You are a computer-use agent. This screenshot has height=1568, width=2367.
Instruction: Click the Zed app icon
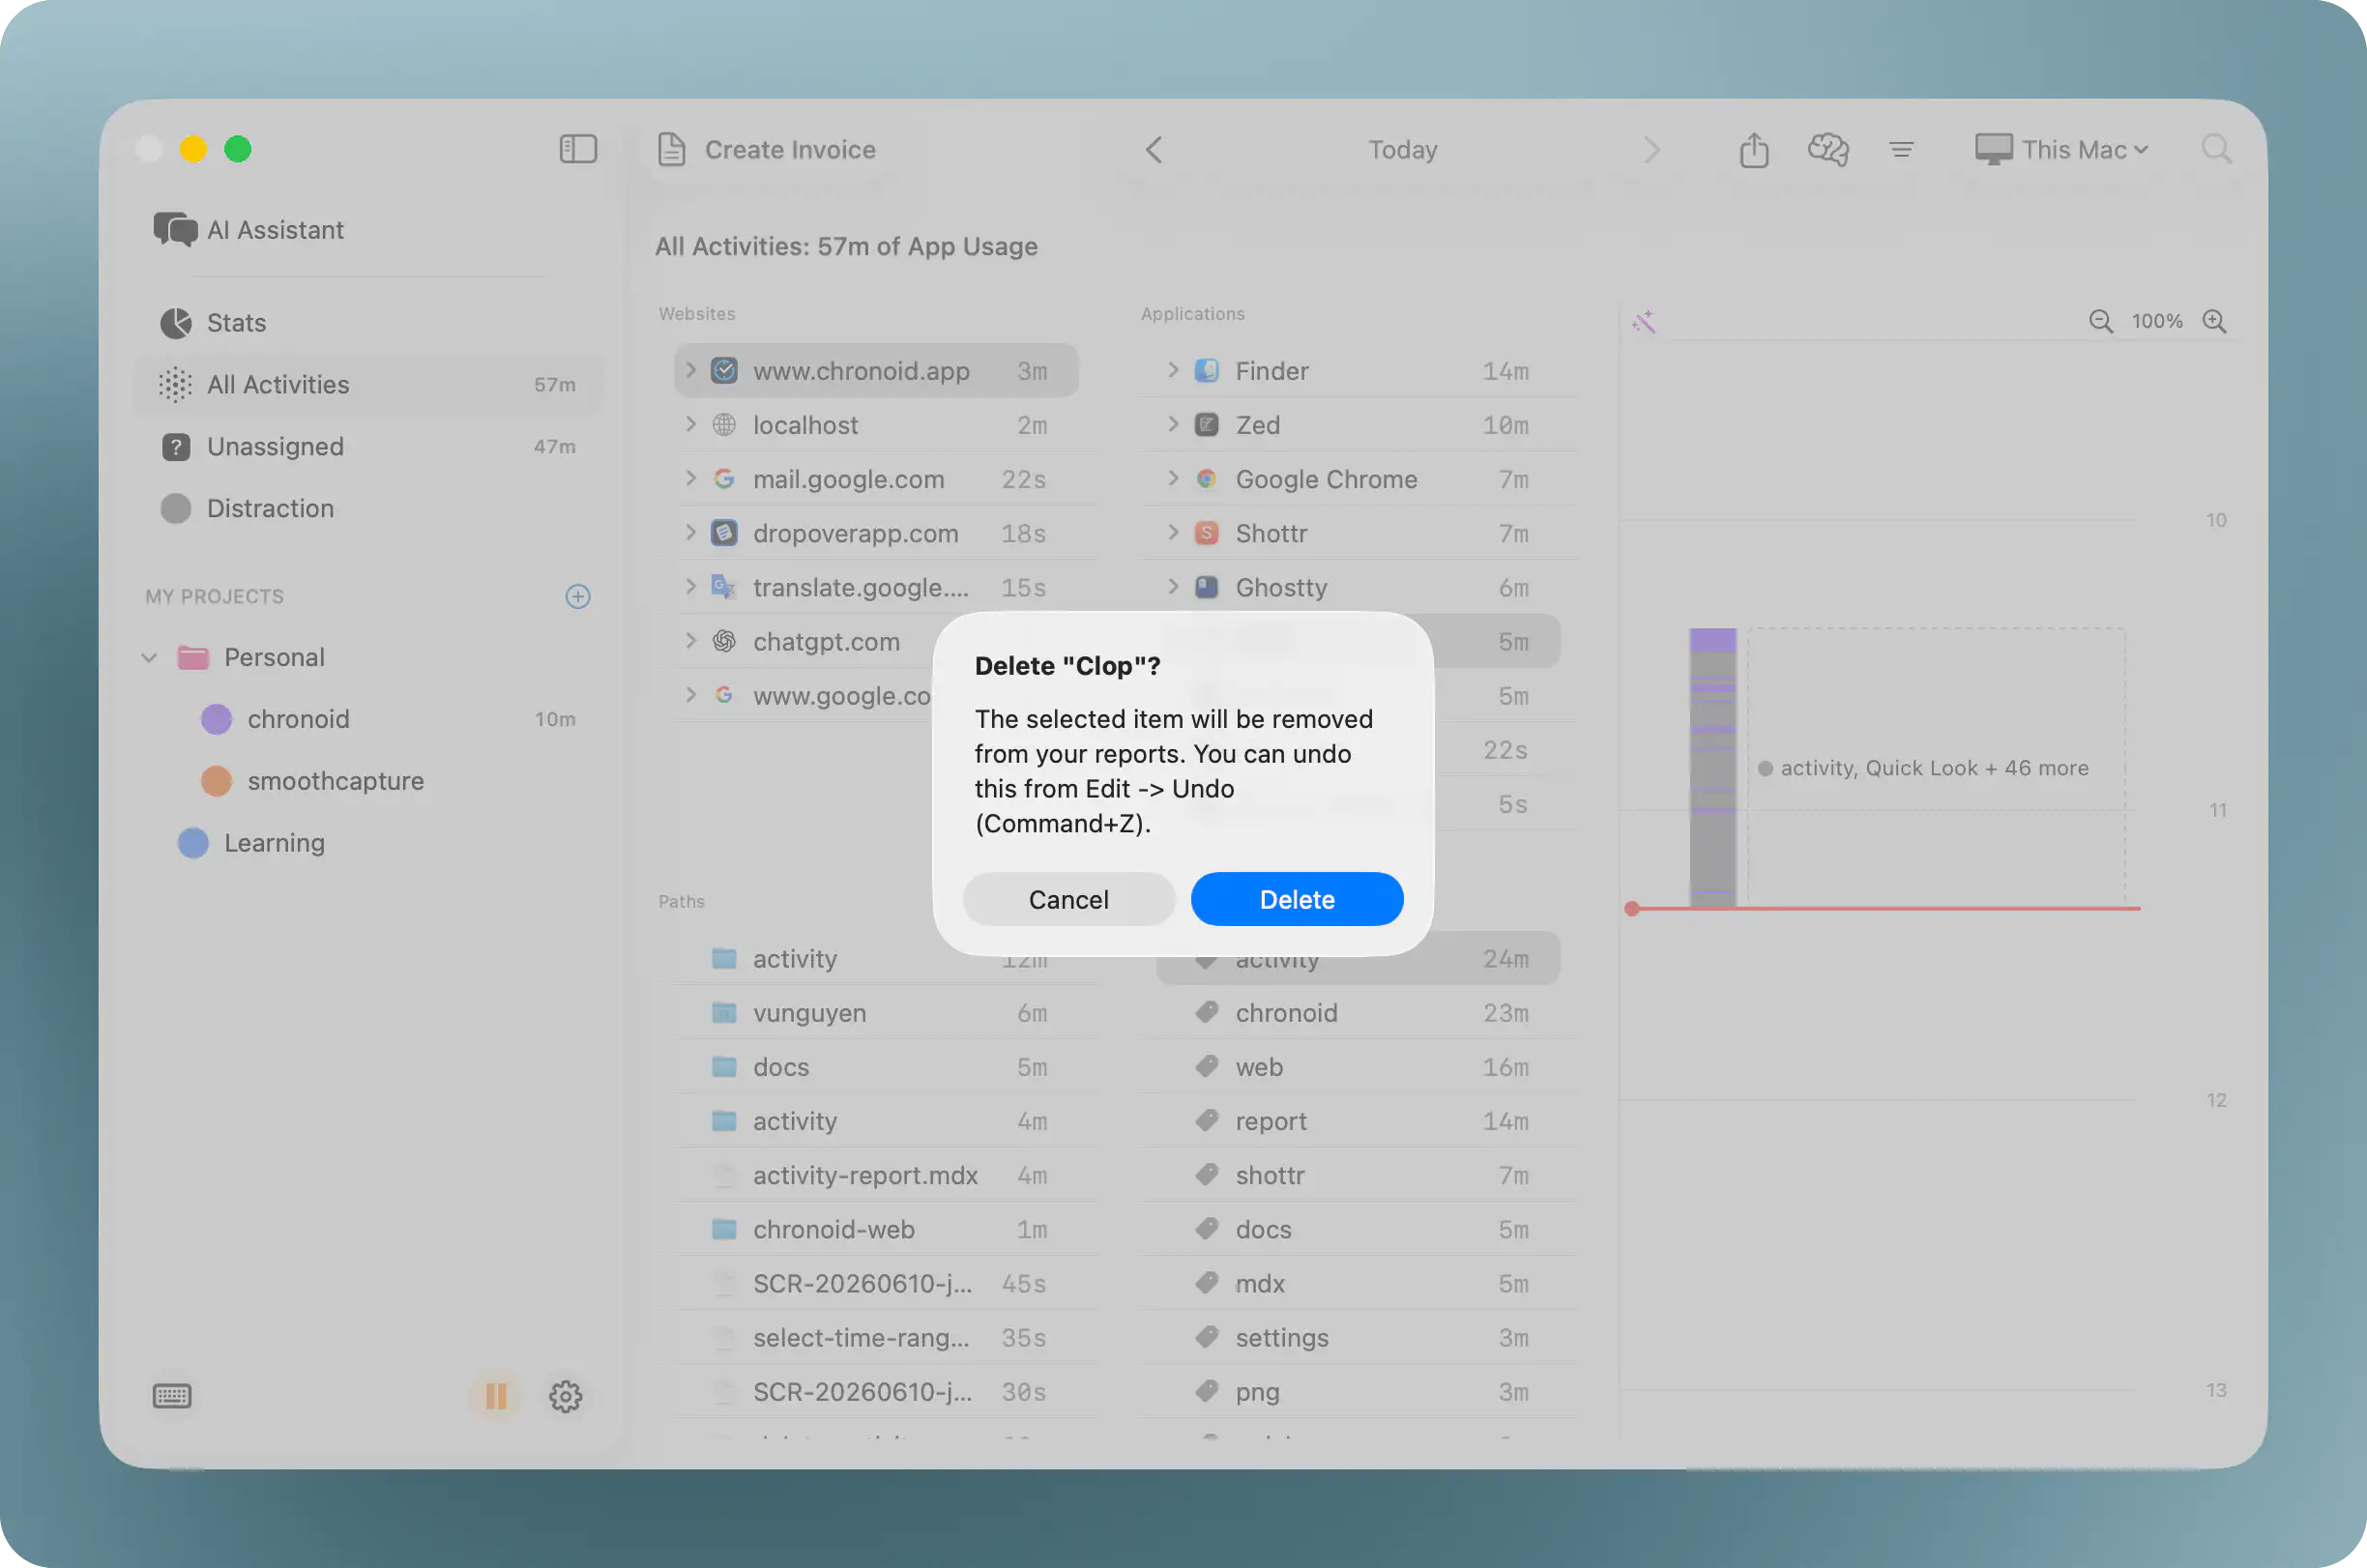(x=1206, y=425)
